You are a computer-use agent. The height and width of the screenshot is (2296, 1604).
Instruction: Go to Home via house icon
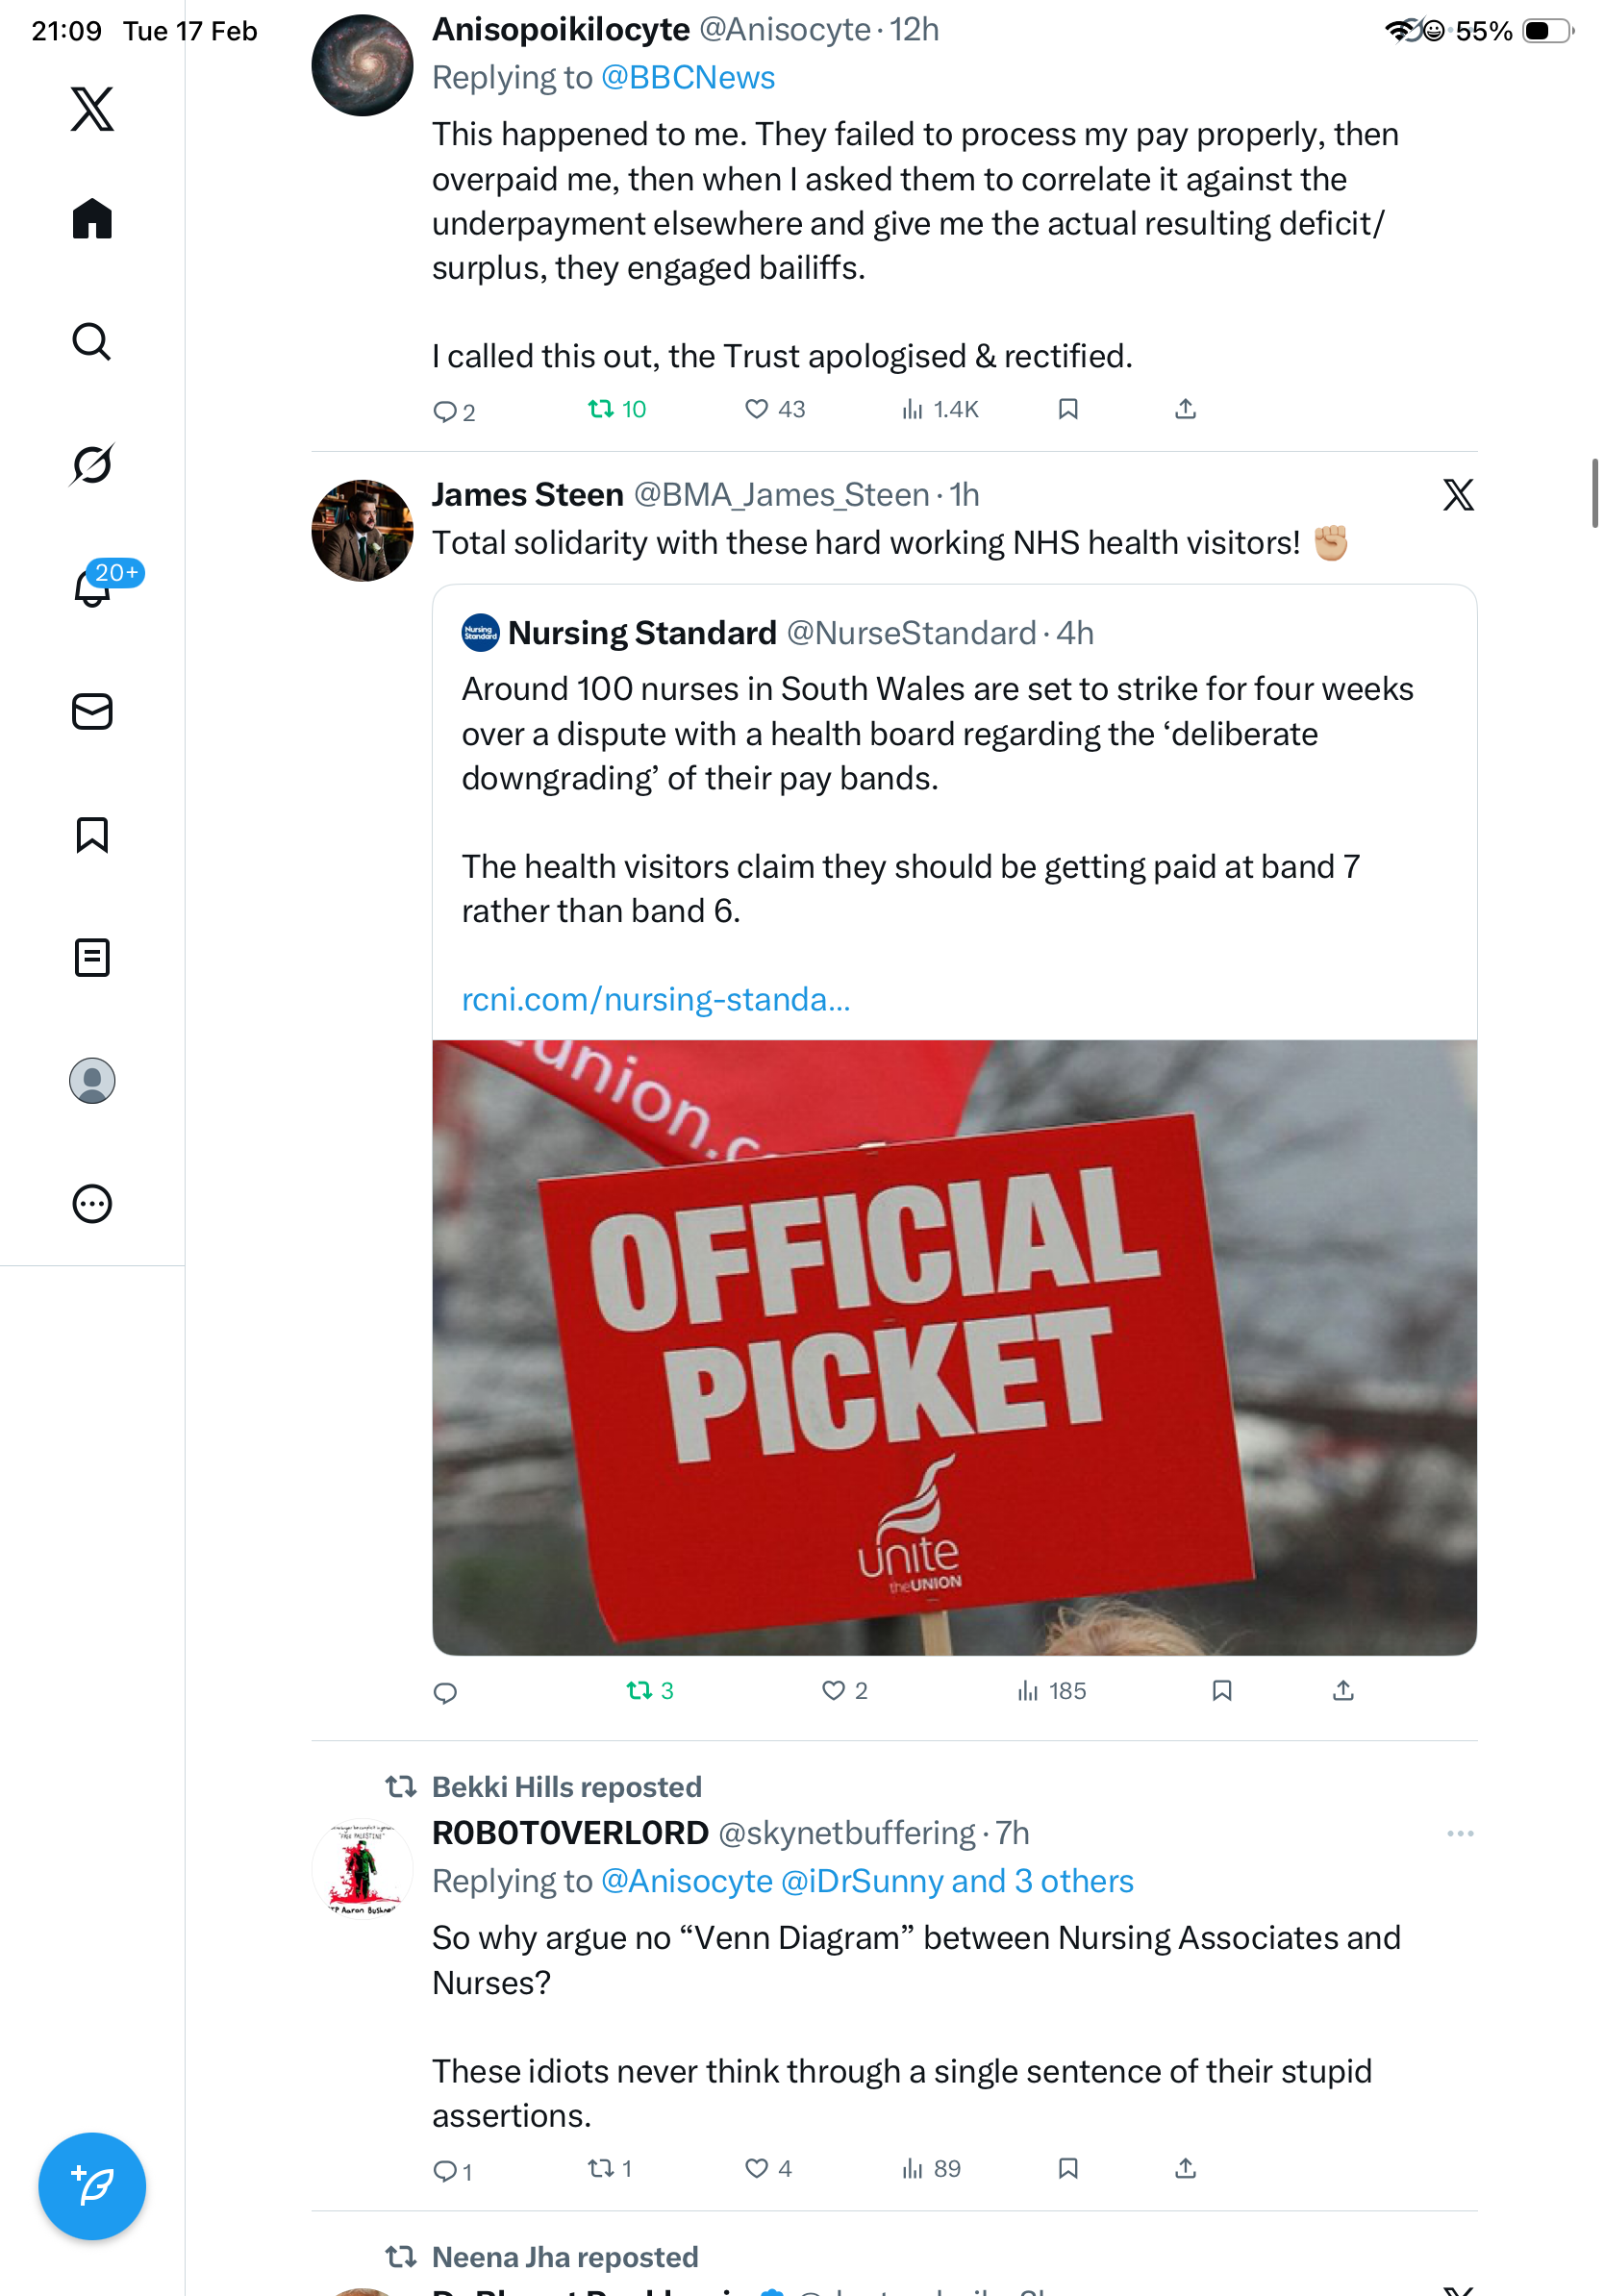point(92,219)
